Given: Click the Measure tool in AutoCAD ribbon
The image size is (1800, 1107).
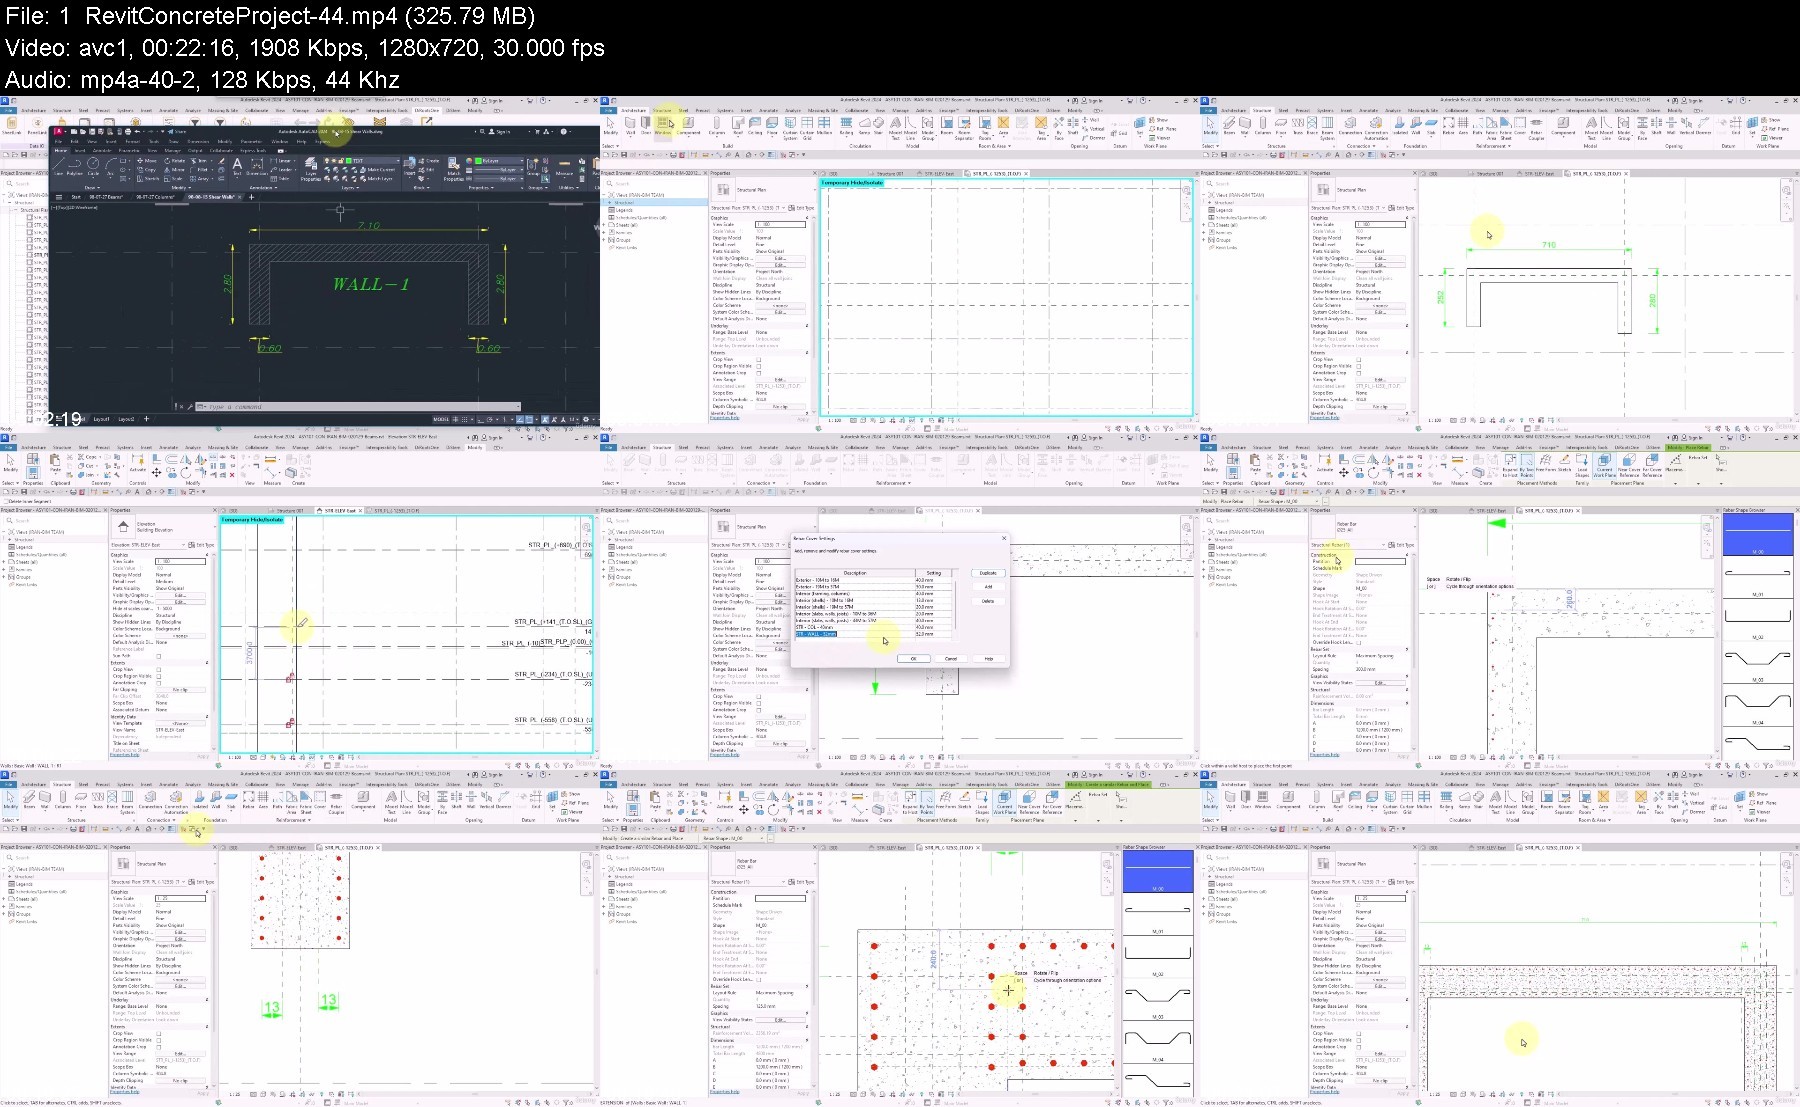Looking at the screenshot, I should click(564, 168).
